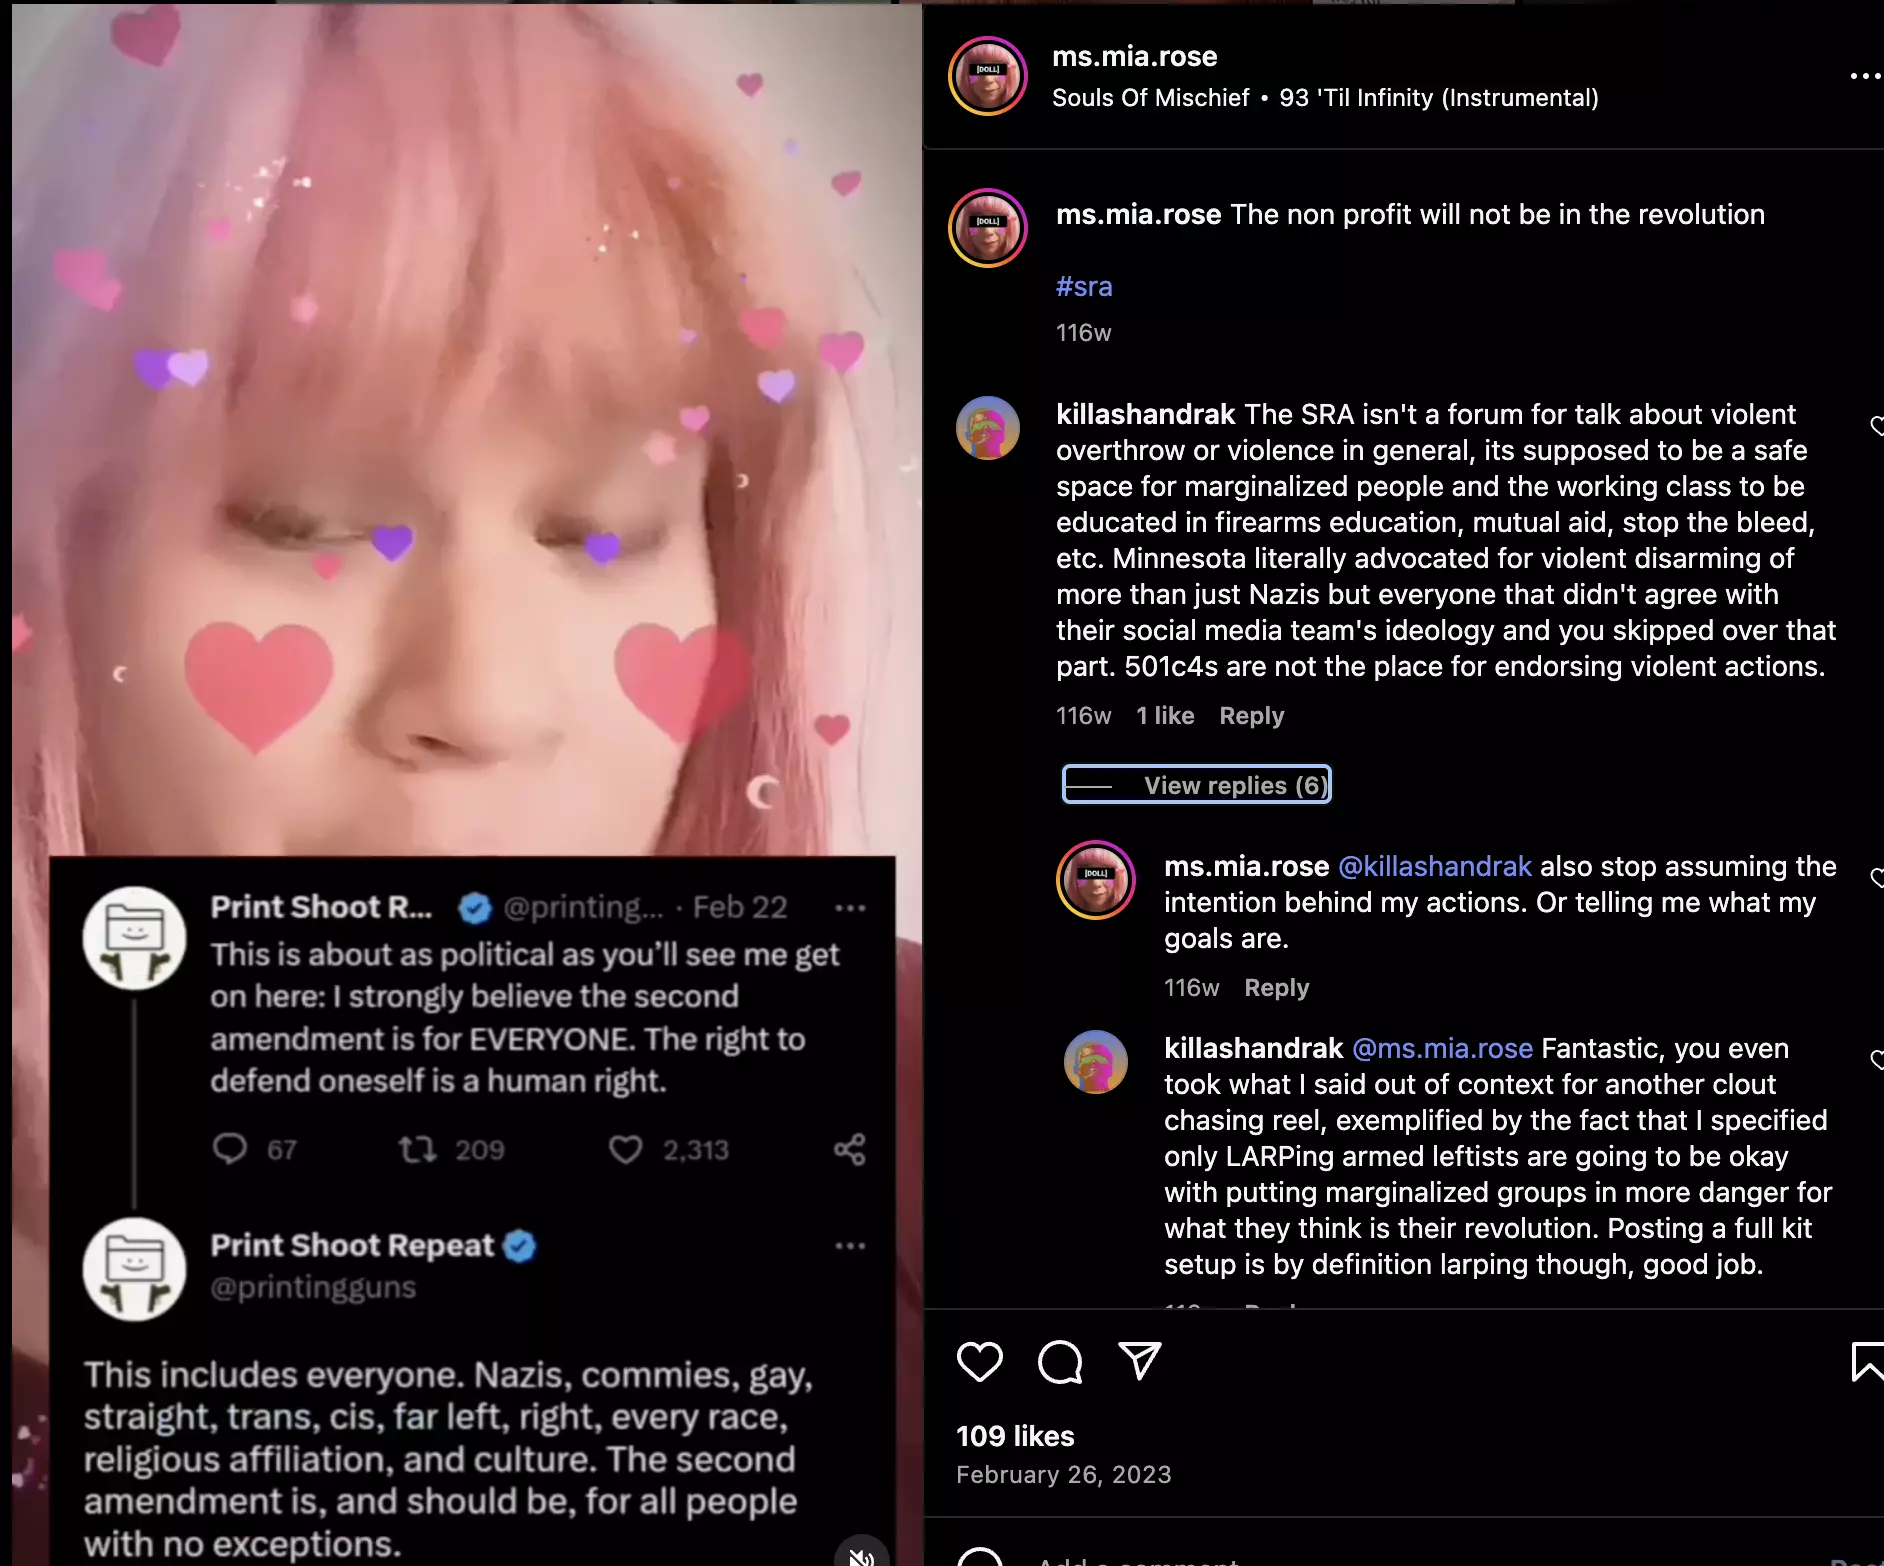Reply to ms.mia.rose's comment
This screenshot has width=1884, height=1566.
1276,988
